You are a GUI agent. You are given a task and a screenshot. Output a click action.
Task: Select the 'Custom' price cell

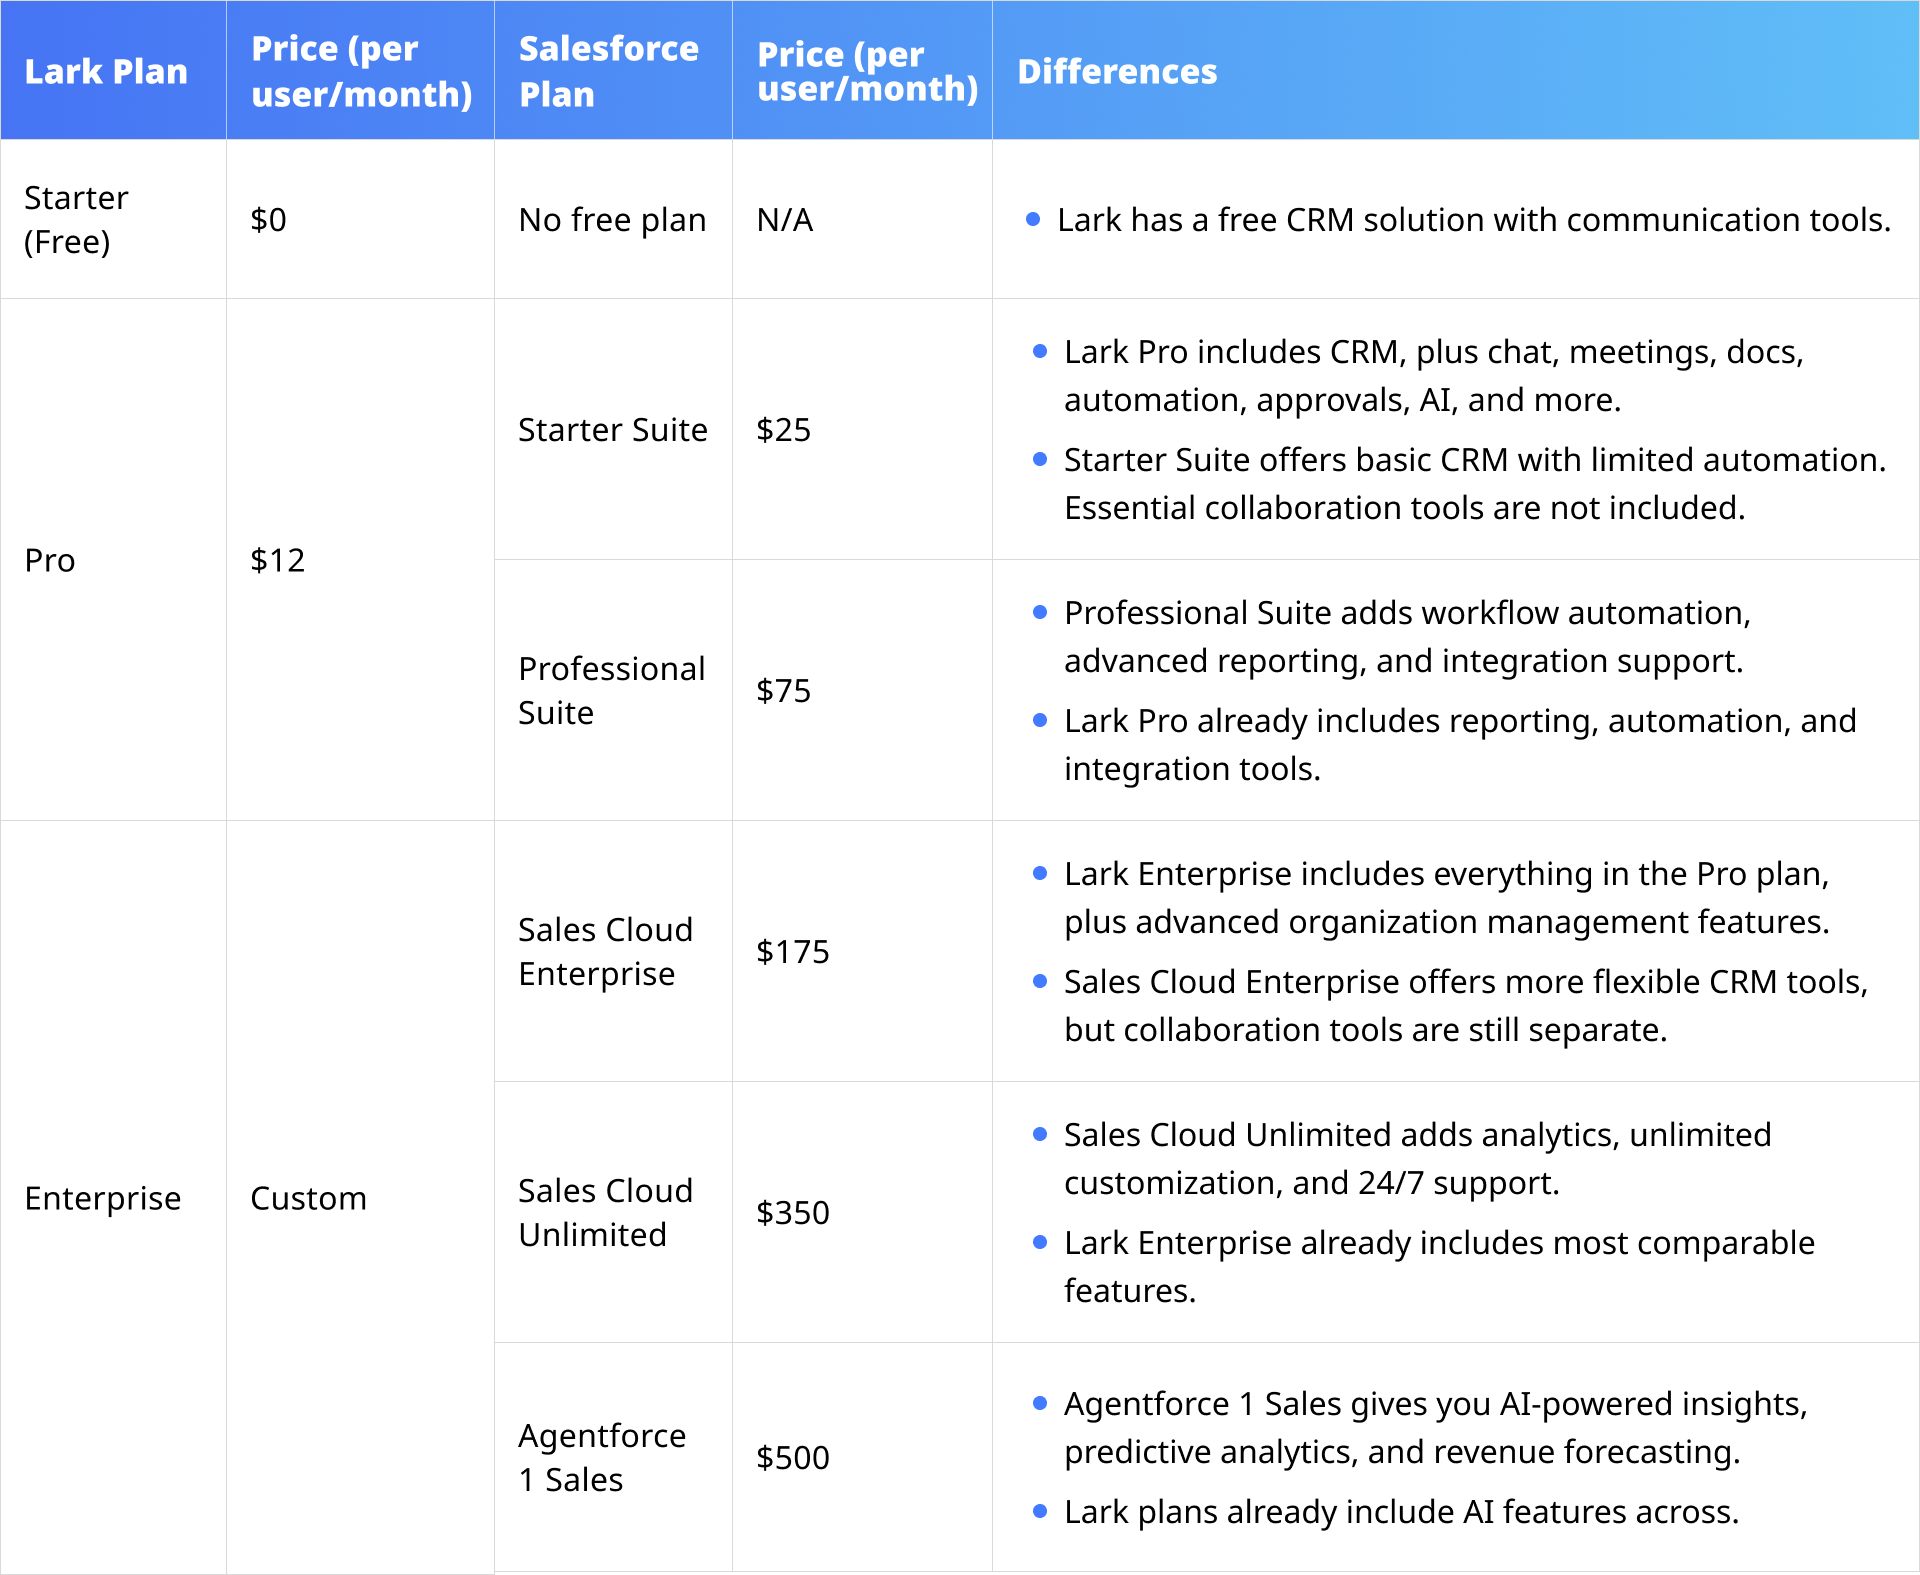[x=308, y=1198]
